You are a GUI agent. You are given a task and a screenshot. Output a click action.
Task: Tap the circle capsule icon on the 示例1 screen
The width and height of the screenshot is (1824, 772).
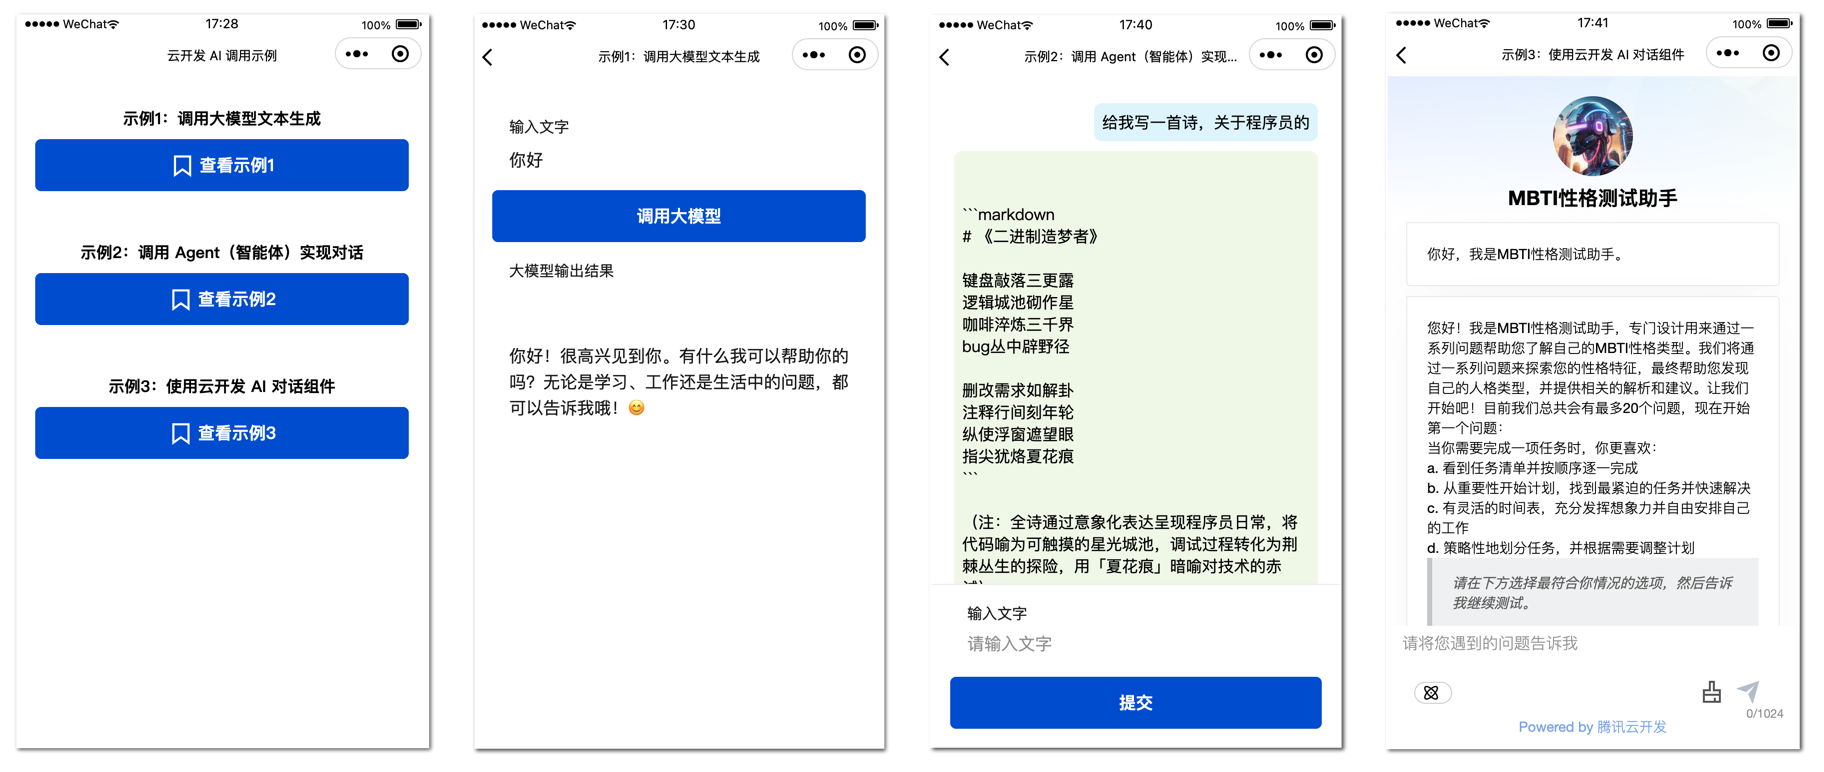[857, 55]
